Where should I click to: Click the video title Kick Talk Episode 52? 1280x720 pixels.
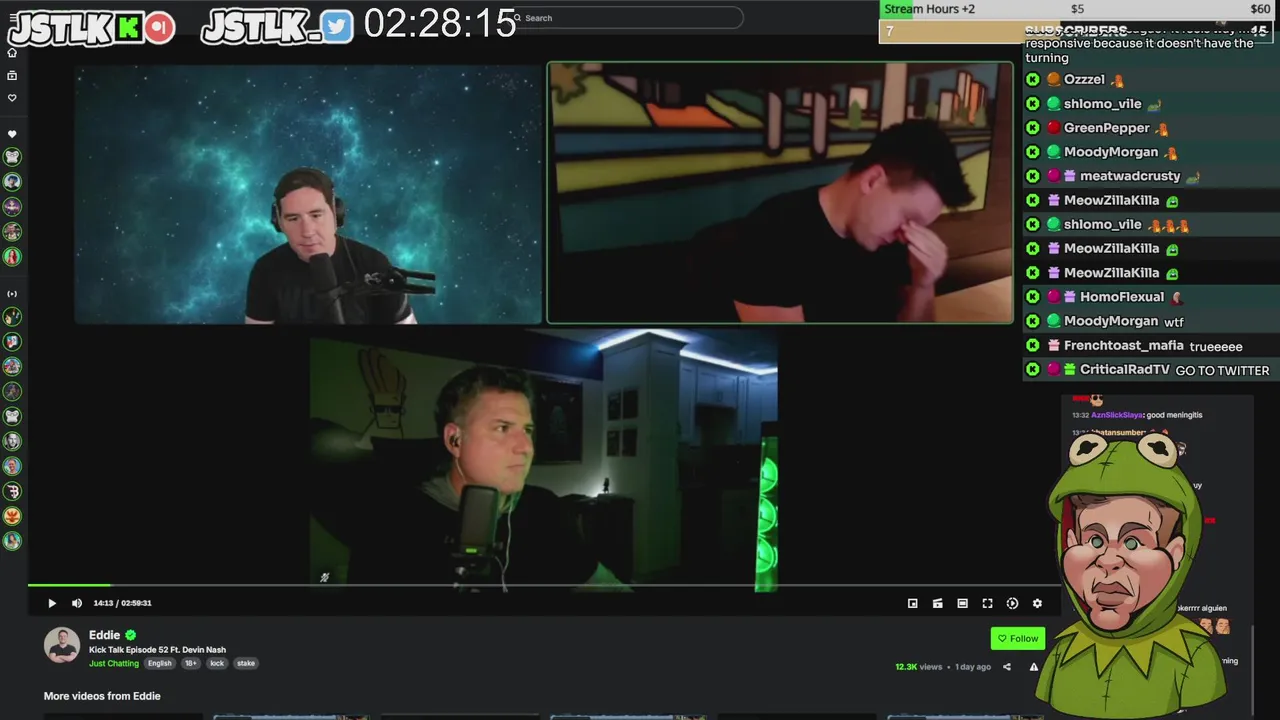coord(157,650)
